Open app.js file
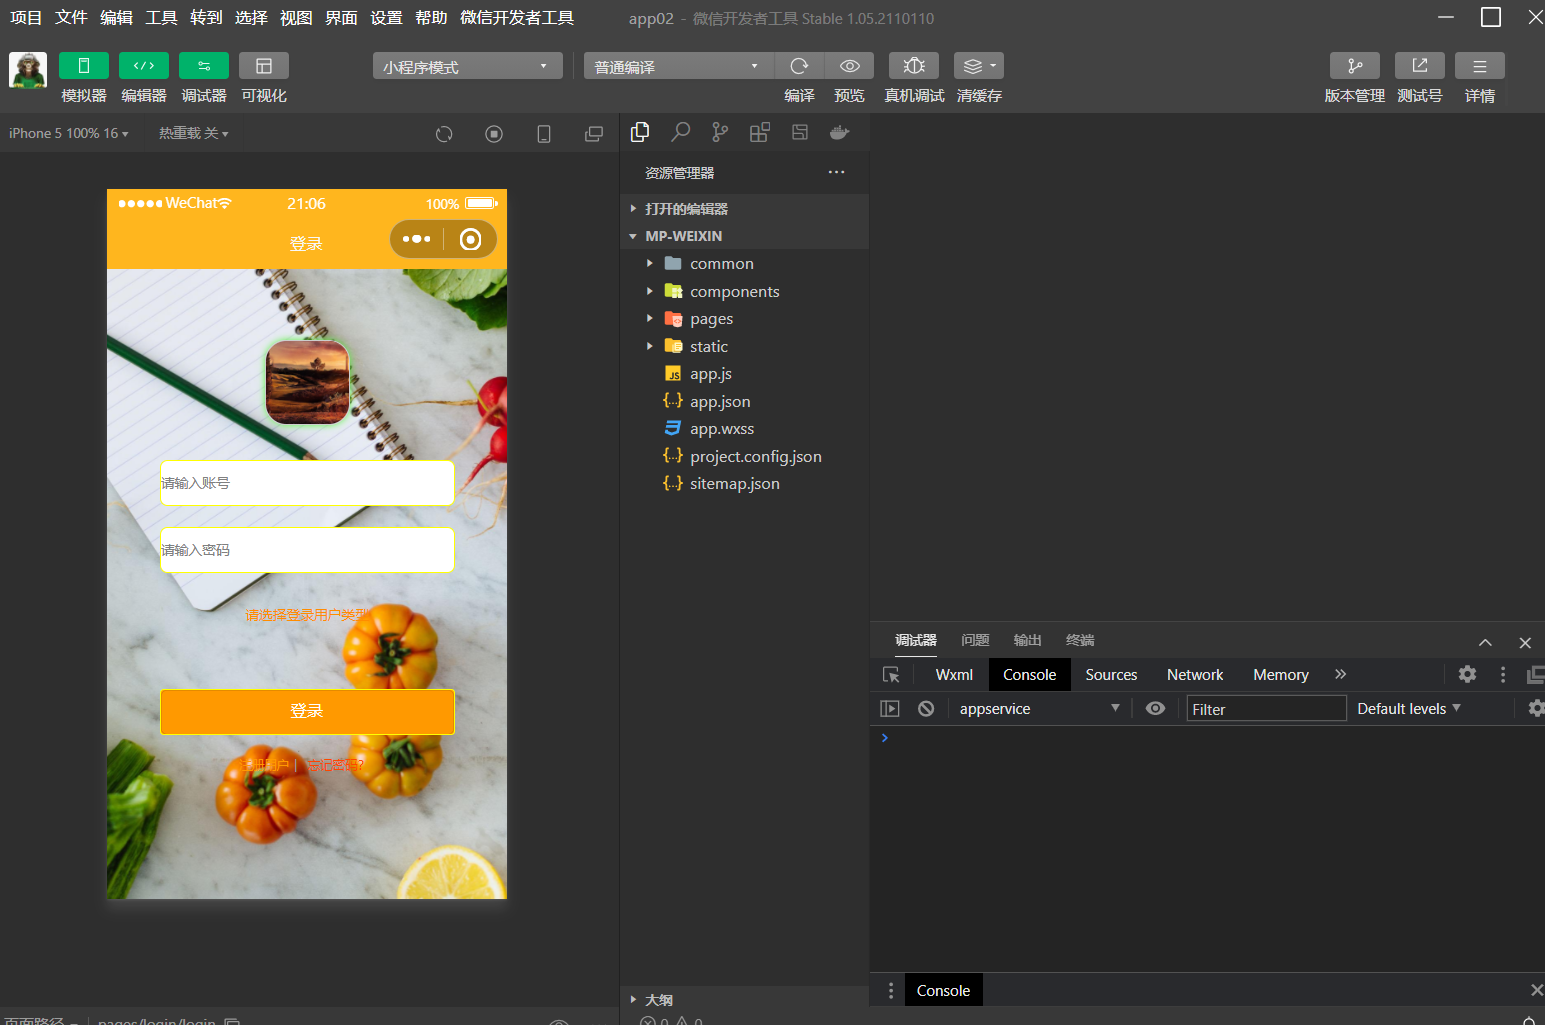The width and height of the screenshot is (1545, 1025). (744, 374)
